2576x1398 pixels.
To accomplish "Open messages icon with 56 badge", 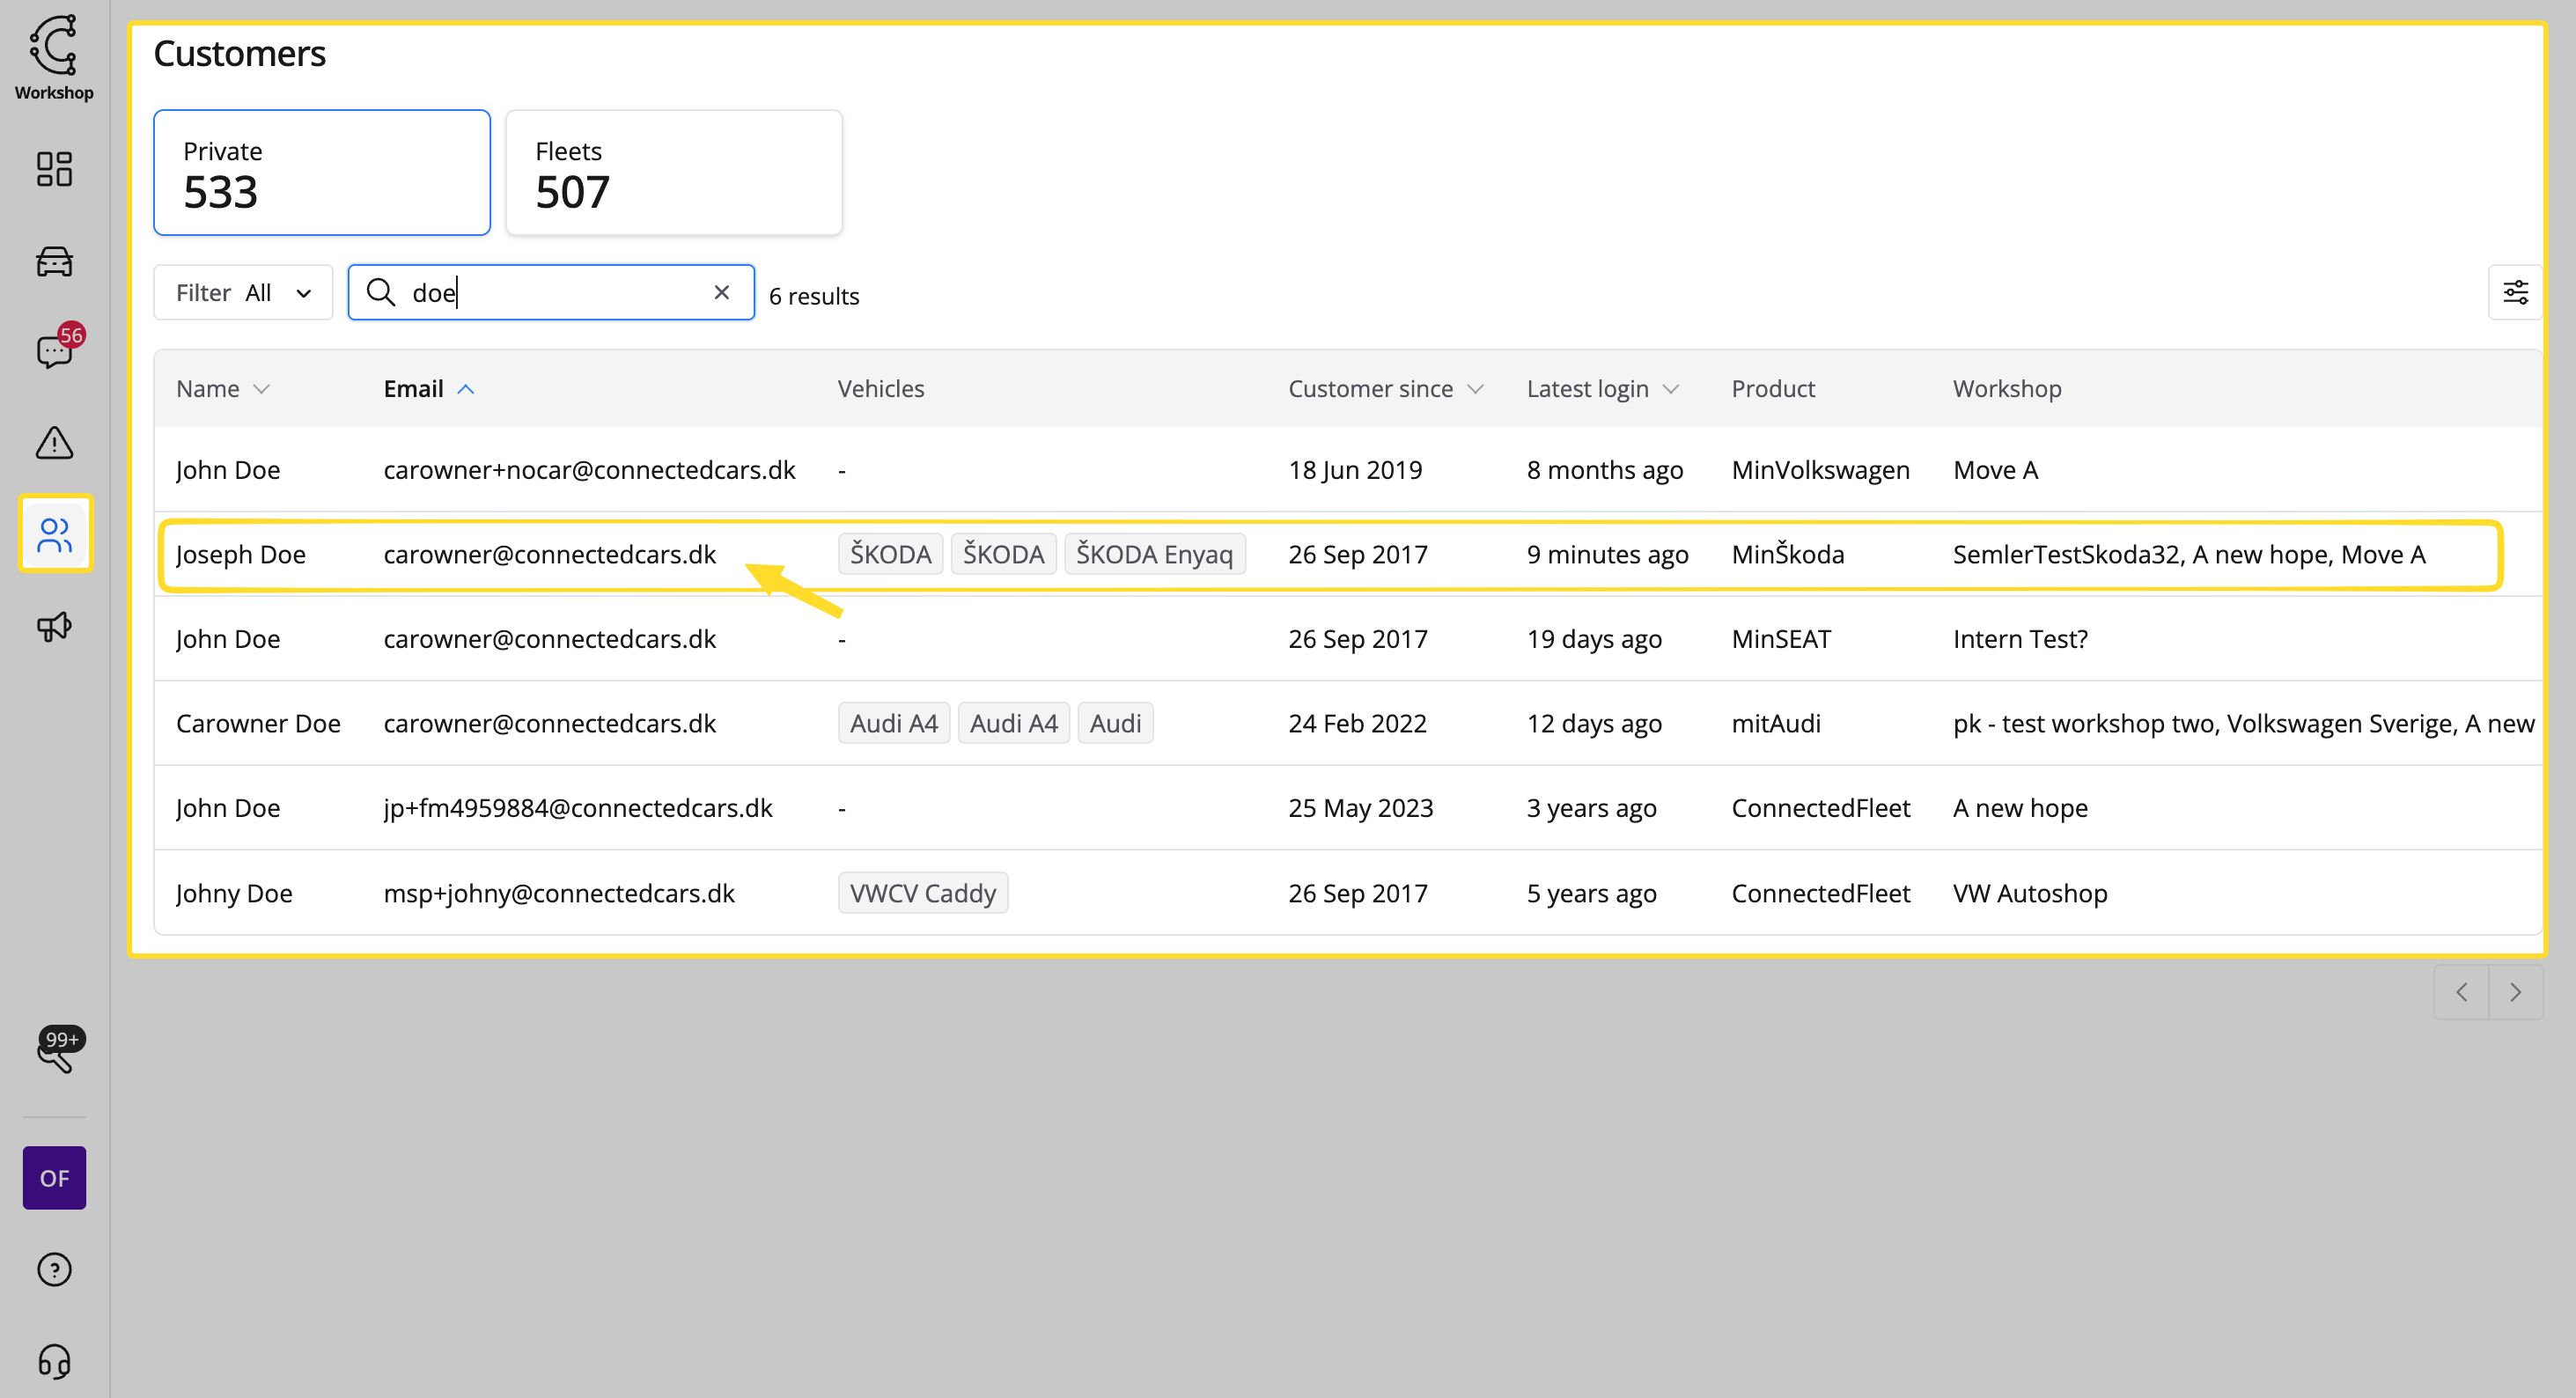I will (x=54, y=351).
